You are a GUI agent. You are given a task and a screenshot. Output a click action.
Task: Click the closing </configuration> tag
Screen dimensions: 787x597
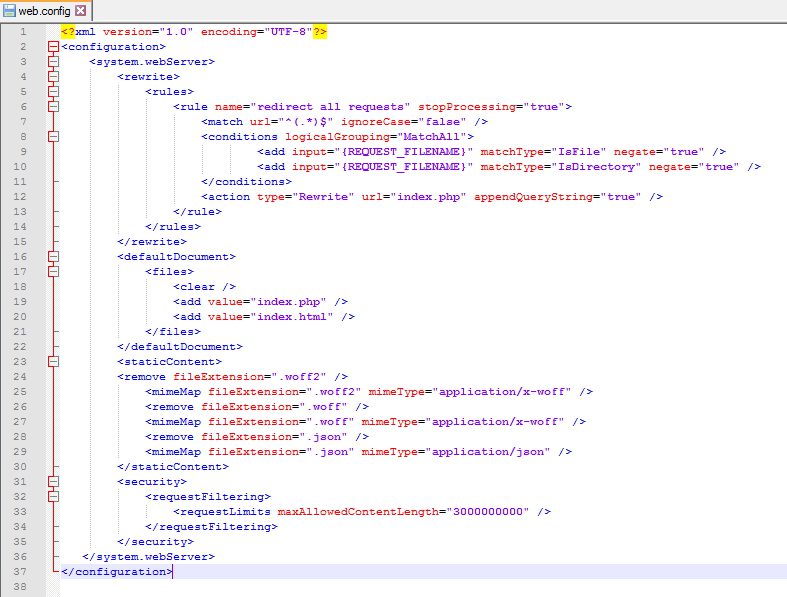tap(116, 571)
